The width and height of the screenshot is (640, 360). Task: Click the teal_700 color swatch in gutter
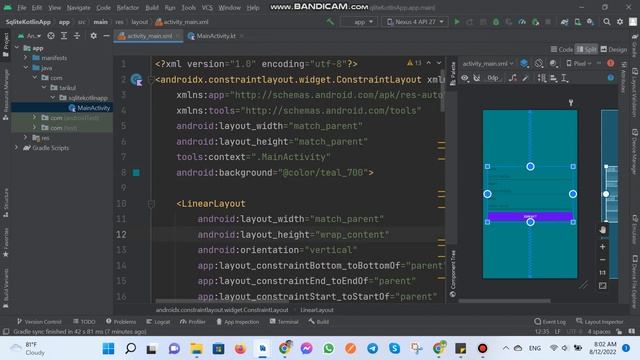(136, 173)
